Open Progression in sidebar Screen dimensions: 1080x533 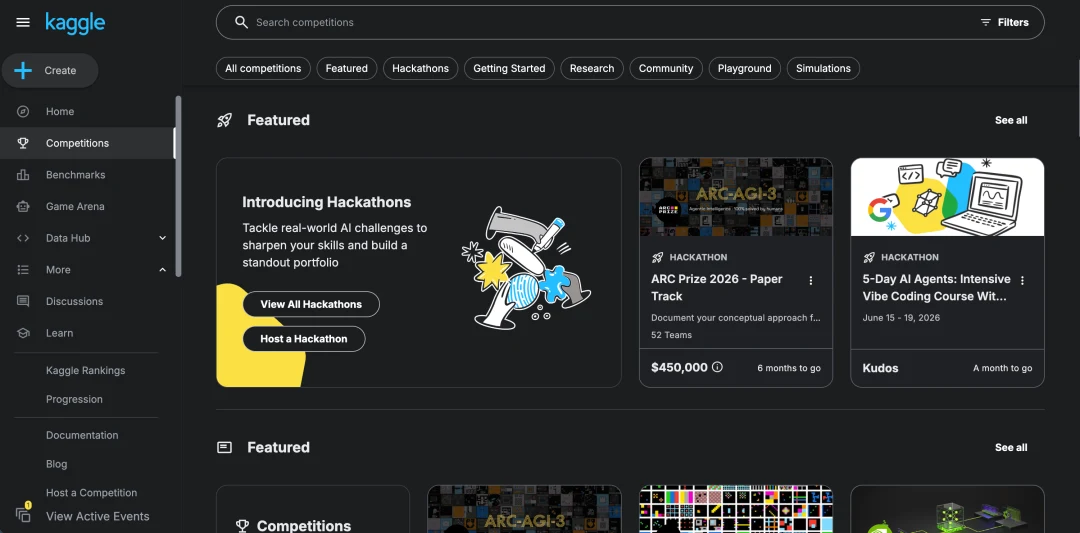point(74,399)
